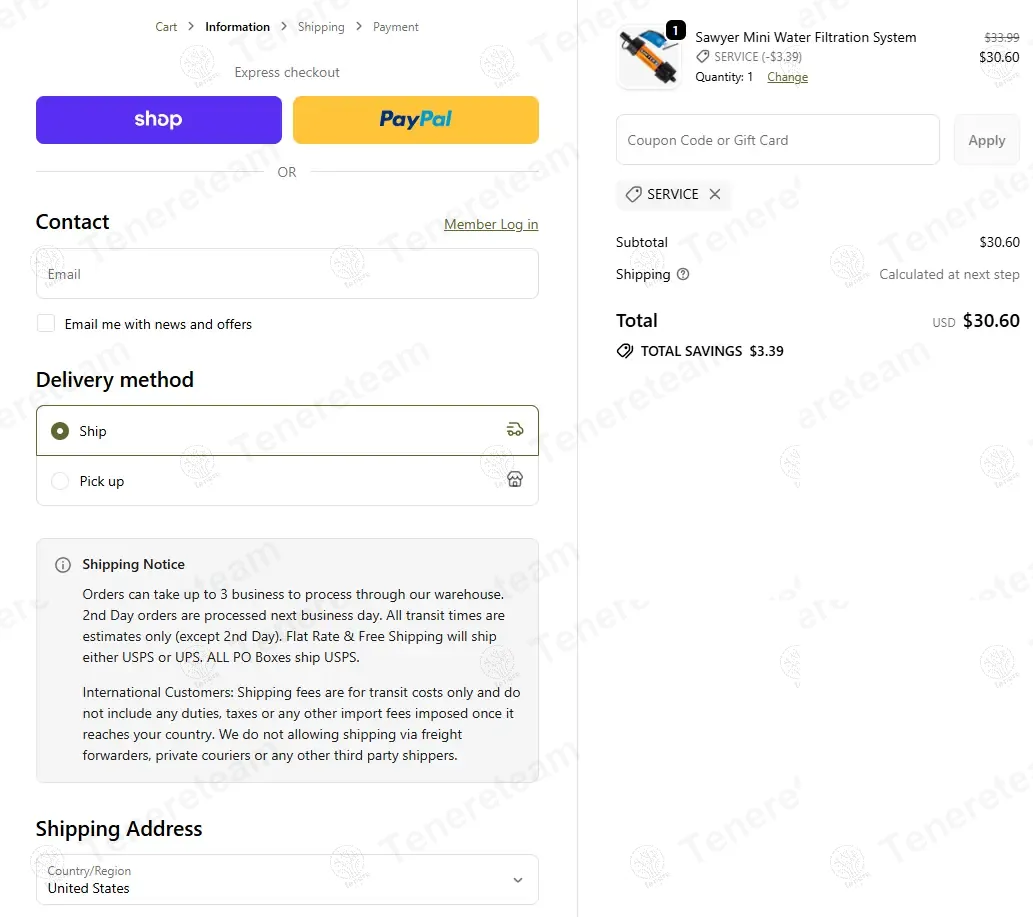Screen dimensions: 1033x917
Task: Enable Email me with news and offers
Action: click(x=45, y=323)
